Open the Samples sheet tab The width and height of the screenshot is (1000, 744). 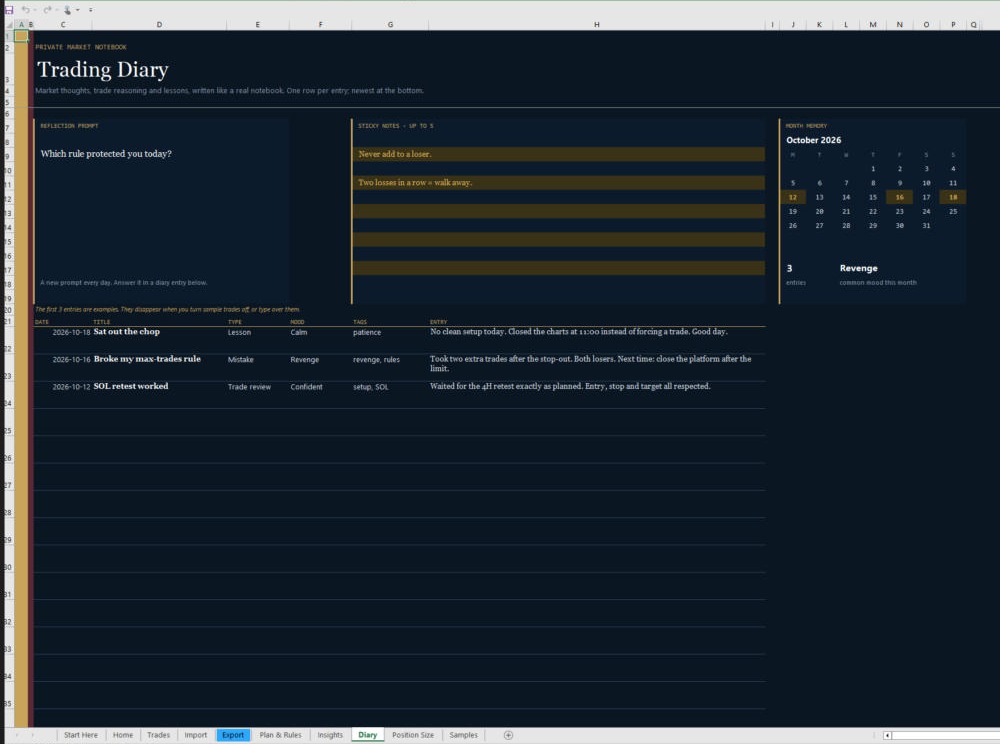pyautogui.click(x=463, y=735)
